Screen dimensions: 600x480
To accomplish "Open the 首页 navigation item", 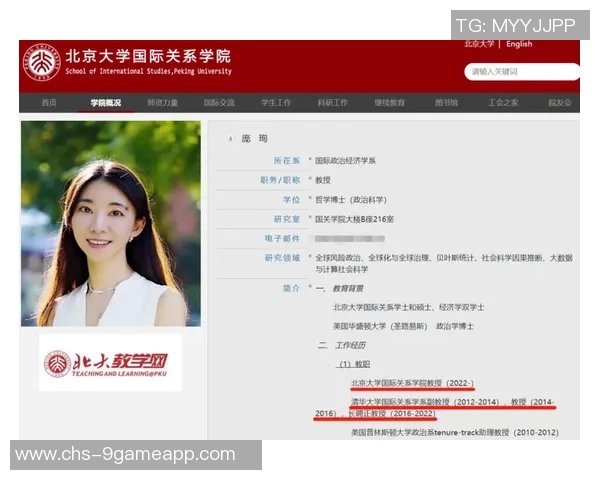I will [x=49, y=103].
